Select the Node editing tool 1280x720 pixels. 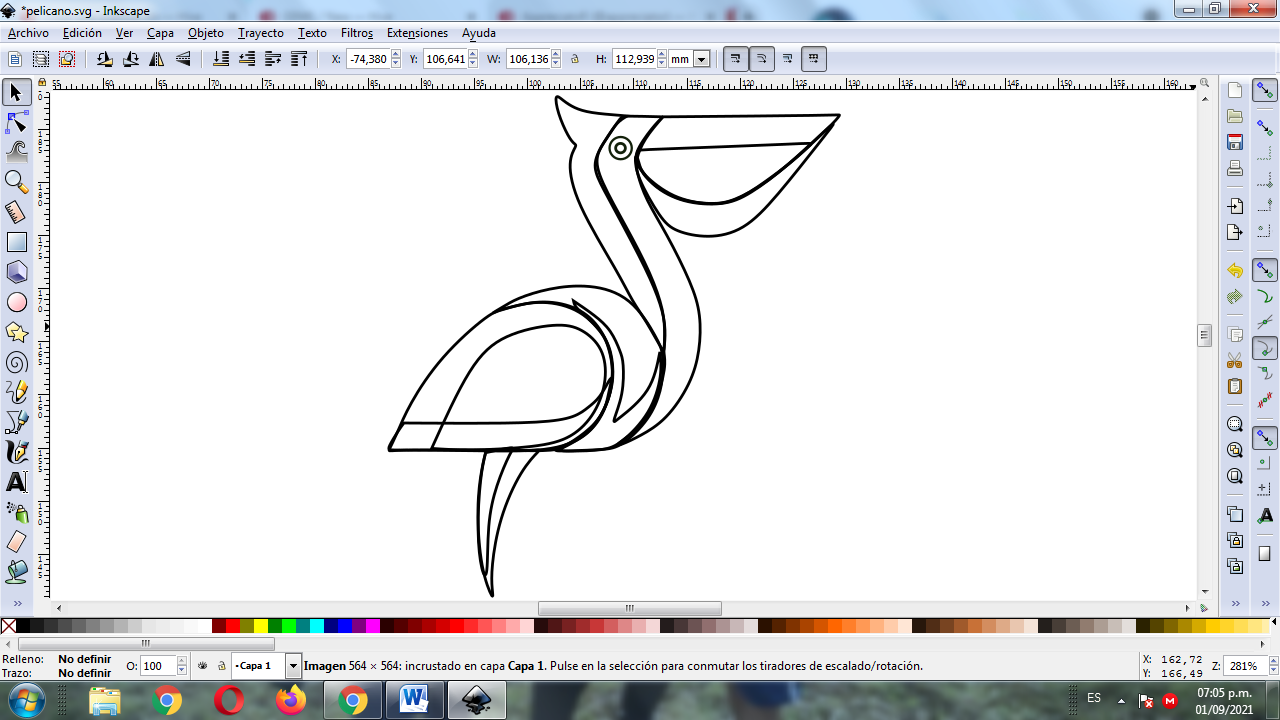[16, 123]
